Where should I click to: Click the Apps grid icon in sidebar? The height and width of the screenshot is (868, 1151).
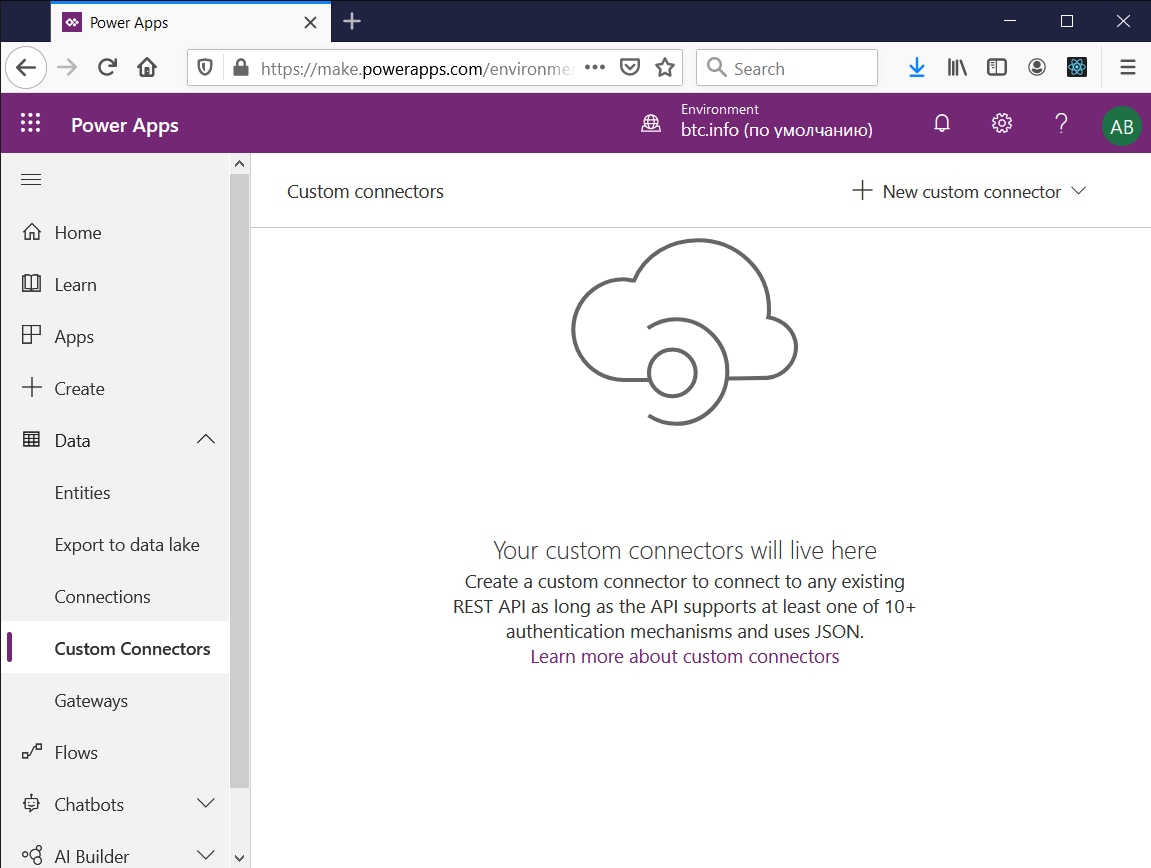(x=32, y=336)
